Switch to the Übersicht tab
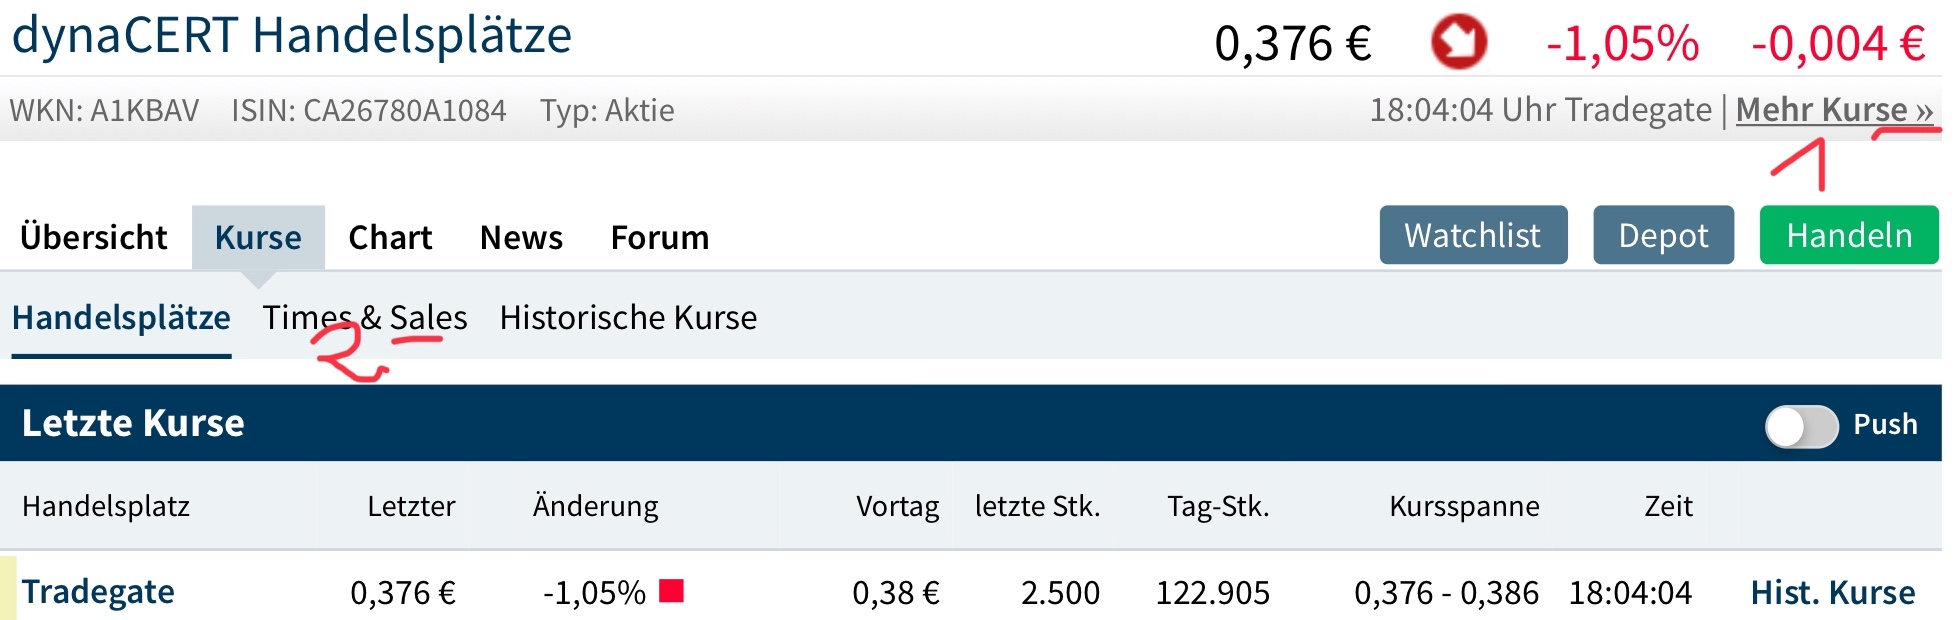The image size is (1956, 620). click(x=94, y=238)
